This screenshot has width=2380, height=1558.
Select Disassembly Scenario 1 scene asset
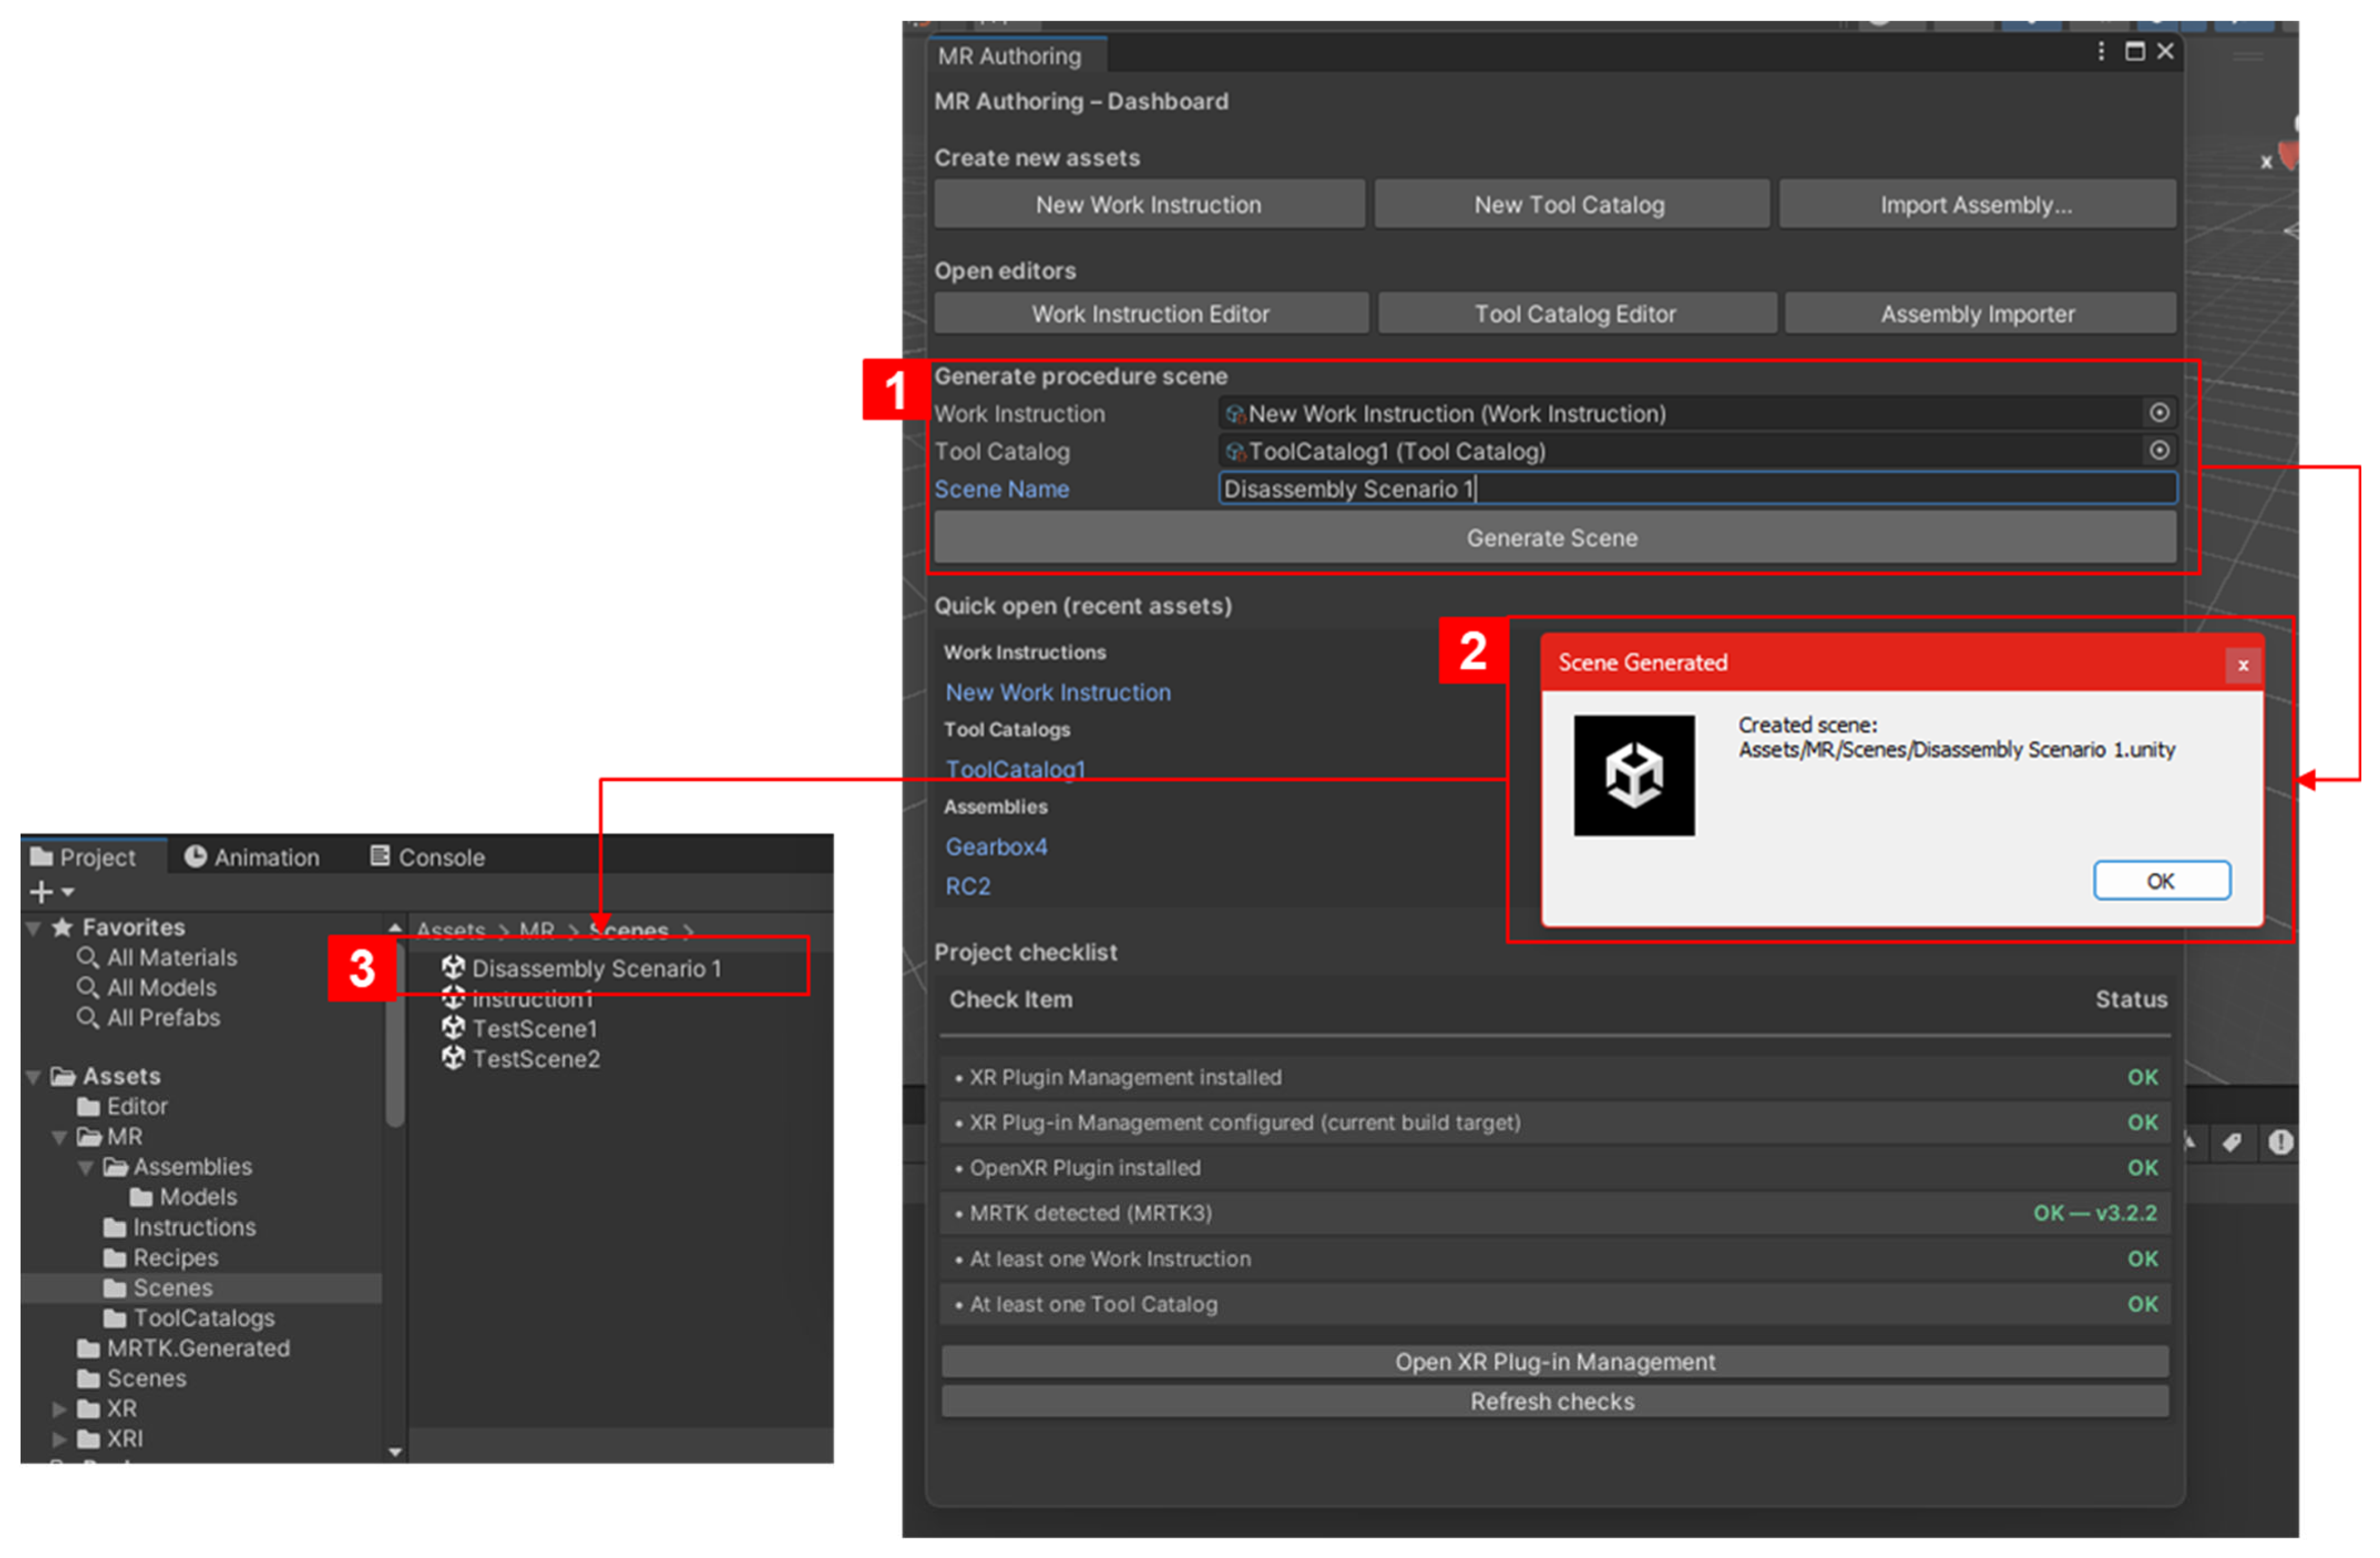tap(597, 969)
